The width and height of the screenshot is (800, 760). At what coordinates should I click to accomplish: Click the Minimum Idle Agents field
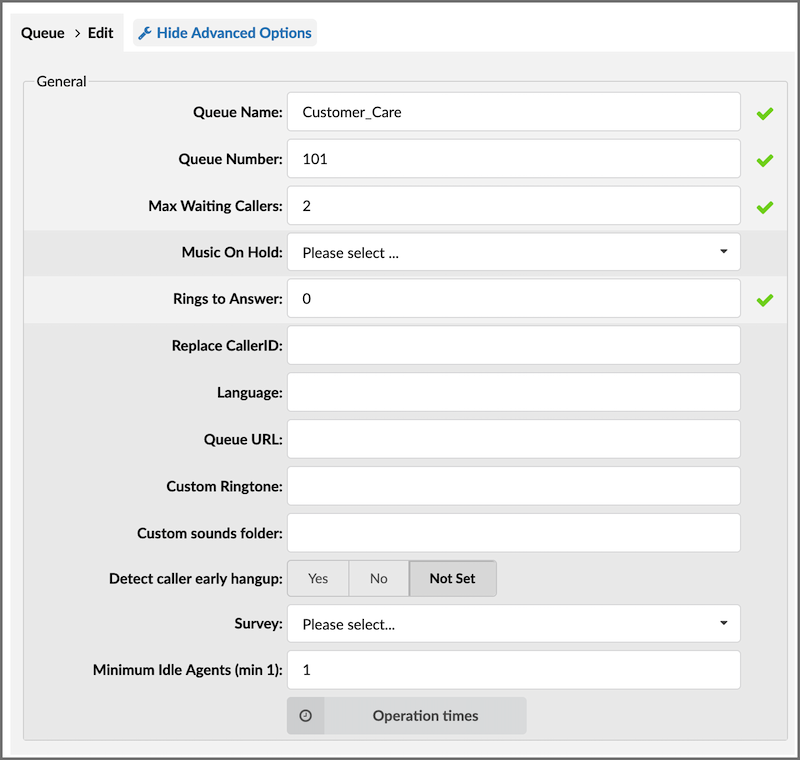[514, 670]
